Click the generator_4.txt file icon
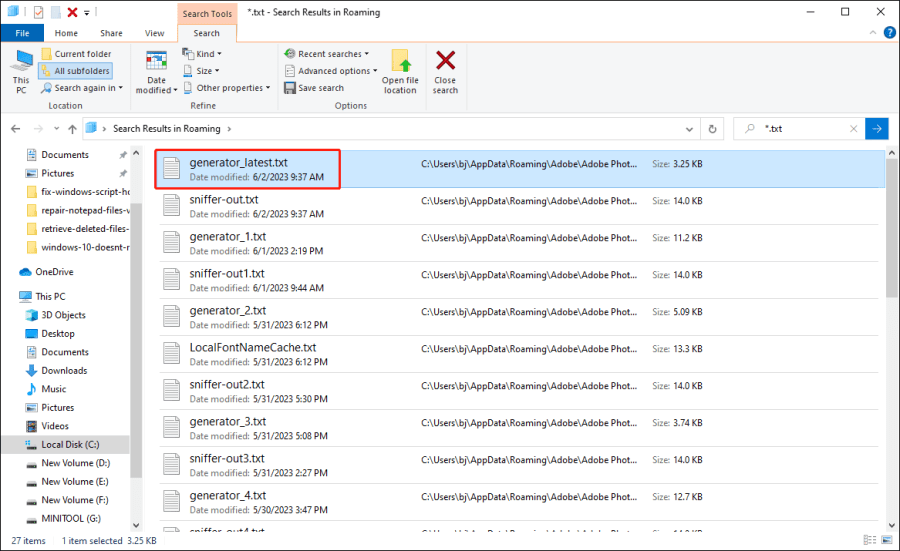 [172, 501]
